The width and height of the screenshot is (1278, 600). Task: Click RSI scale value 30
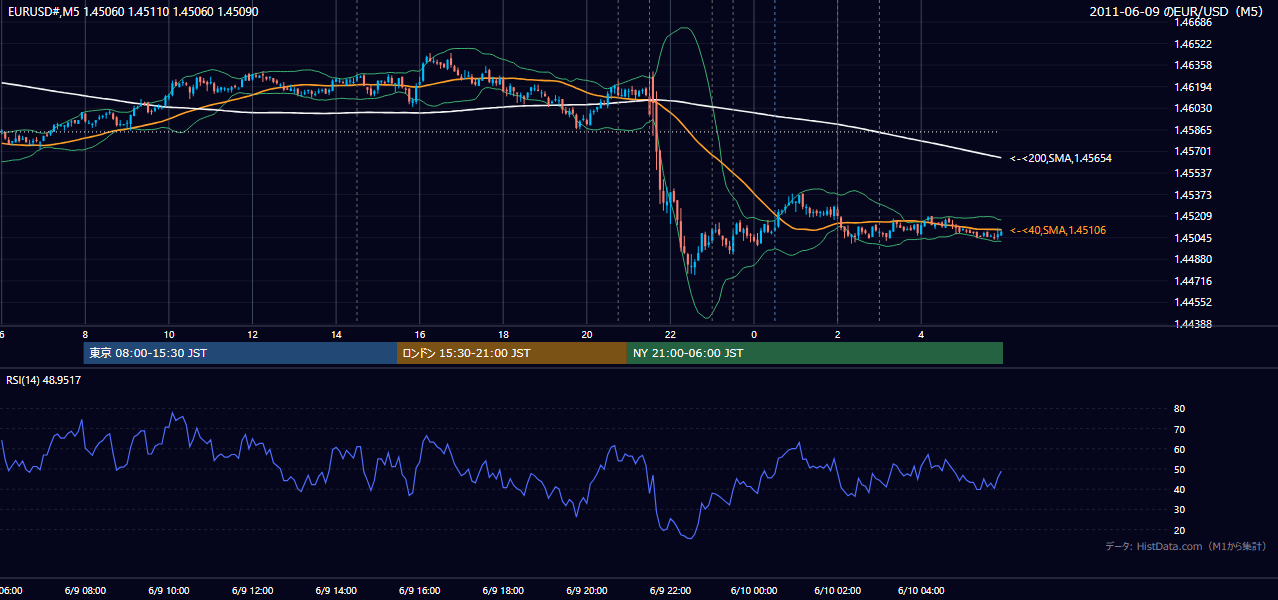click(x=1179, y=509)
